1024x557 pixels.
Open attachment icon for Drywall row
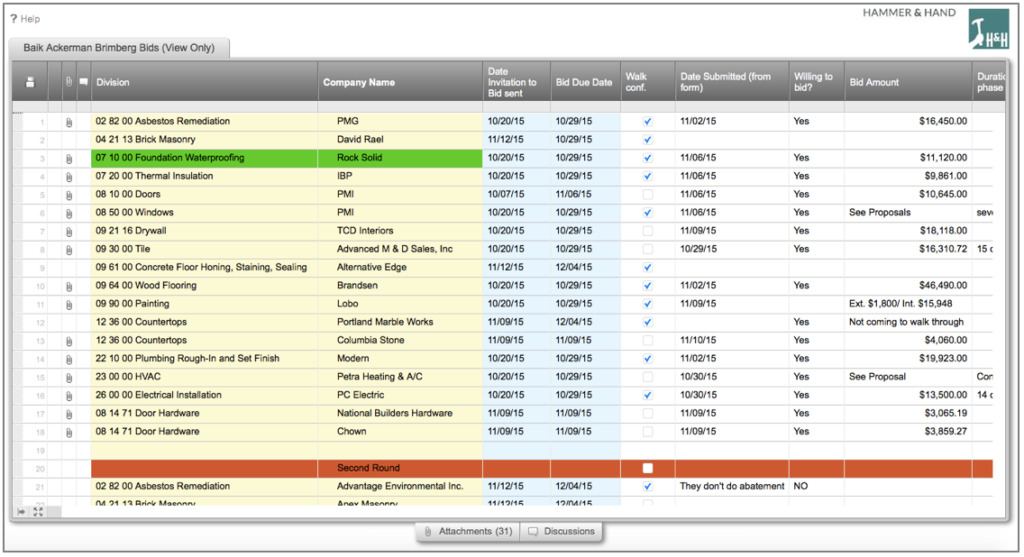pos(69,231)
